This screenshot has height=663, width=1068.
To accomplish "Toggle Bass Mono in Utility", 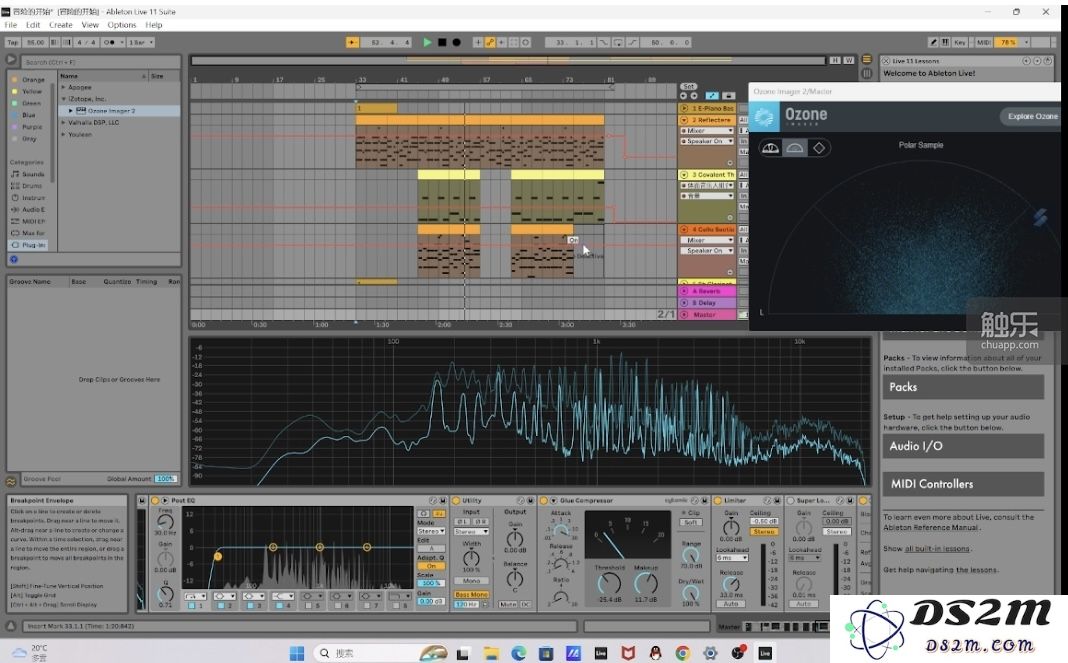I will click(471, 594).
